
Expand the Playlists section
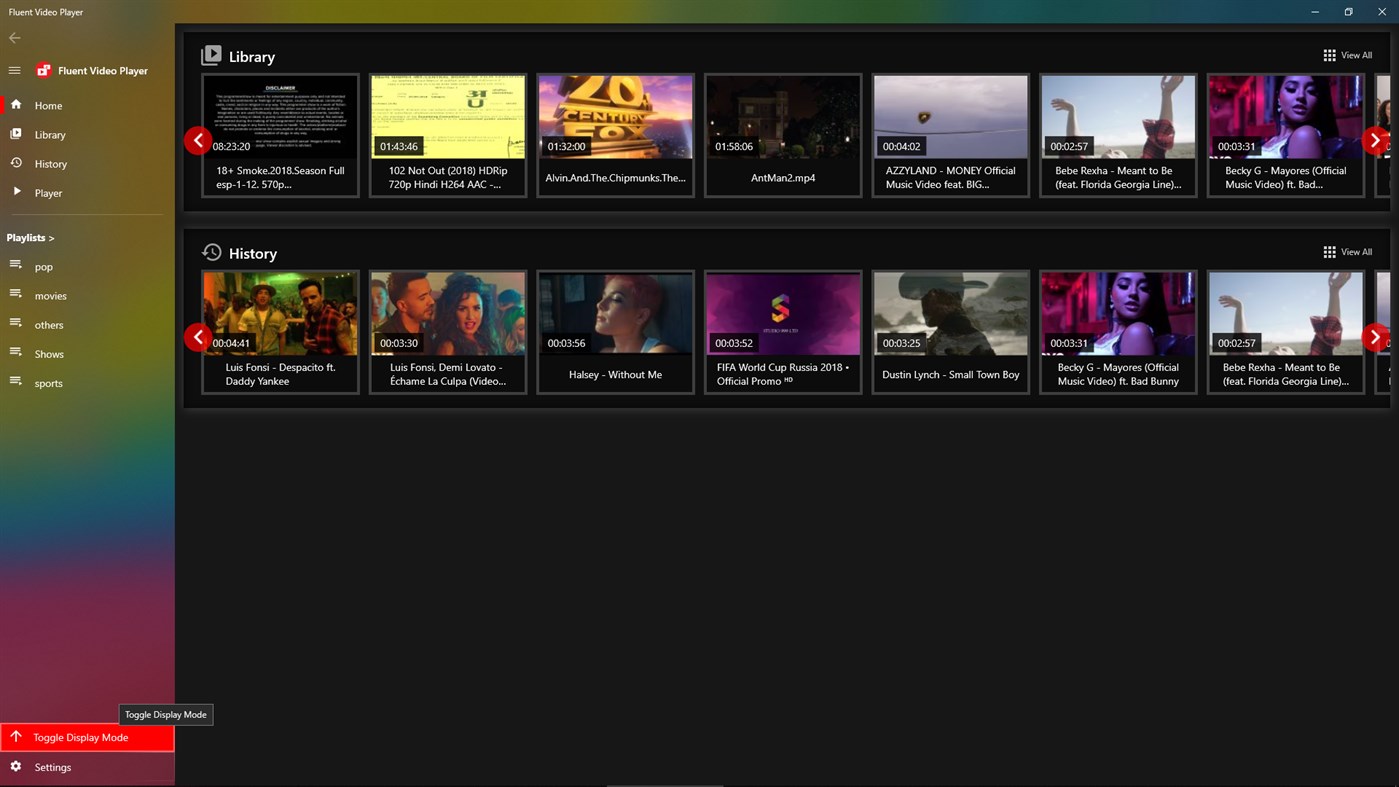[x=30, y=237]
